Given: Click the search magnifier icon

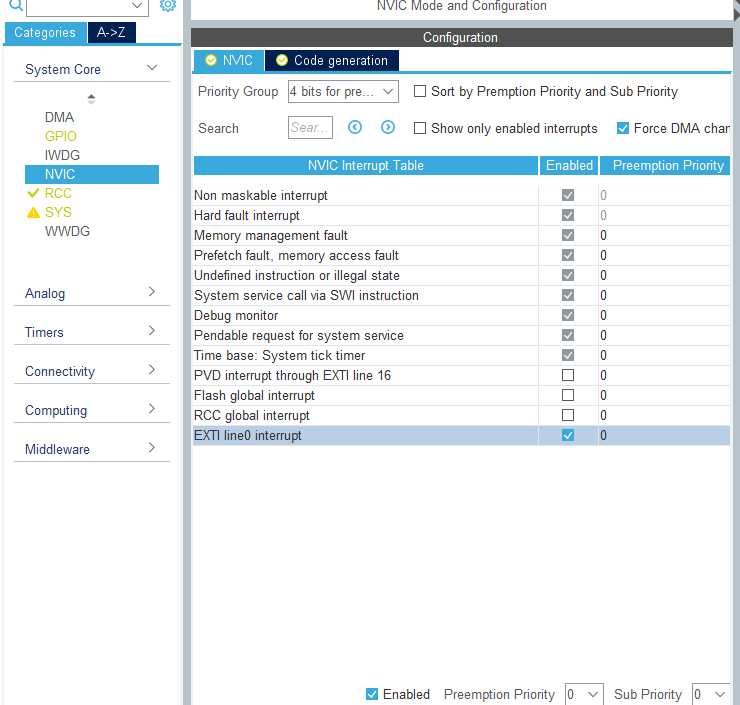Looking at the screenshot, I should tap(16, 5).
